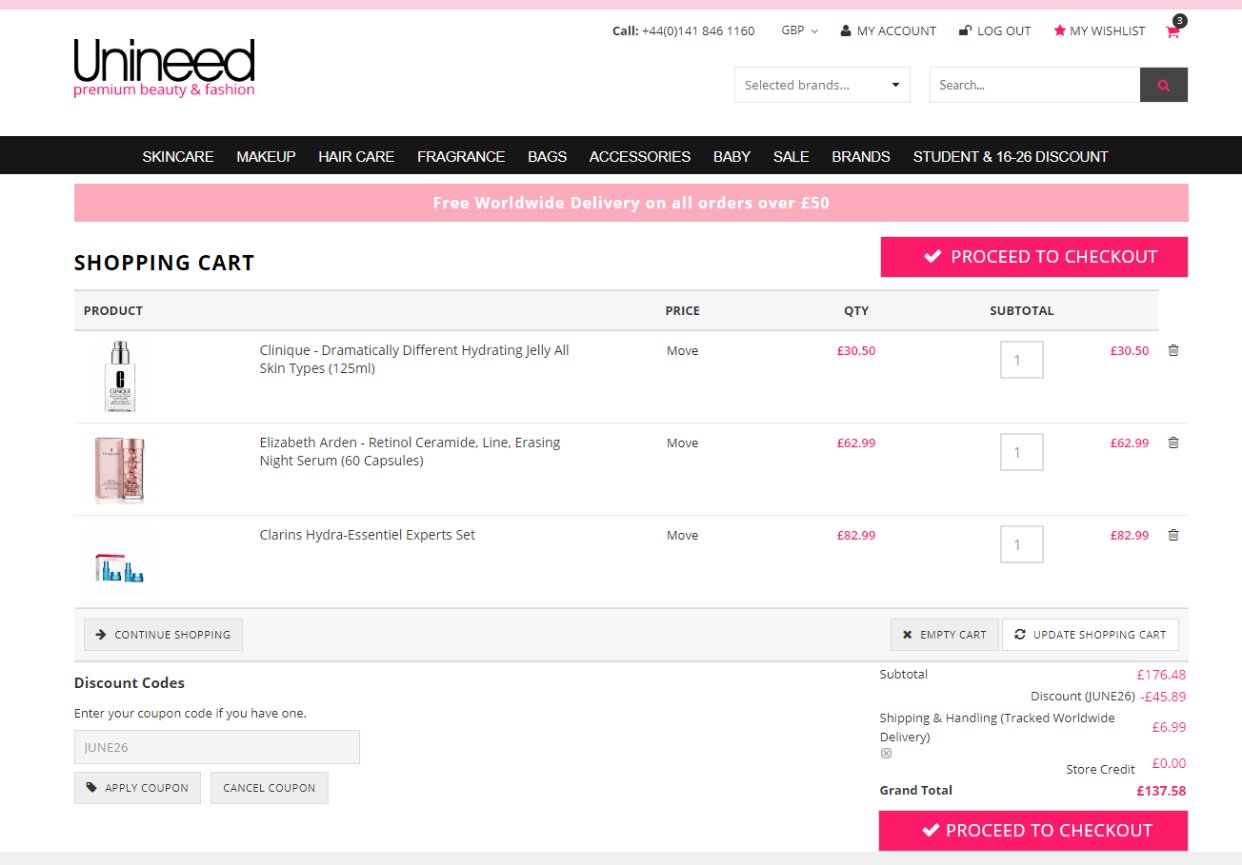Open Clinique Dramatically Different Hydrating Jelly link

tap(414, 359)
